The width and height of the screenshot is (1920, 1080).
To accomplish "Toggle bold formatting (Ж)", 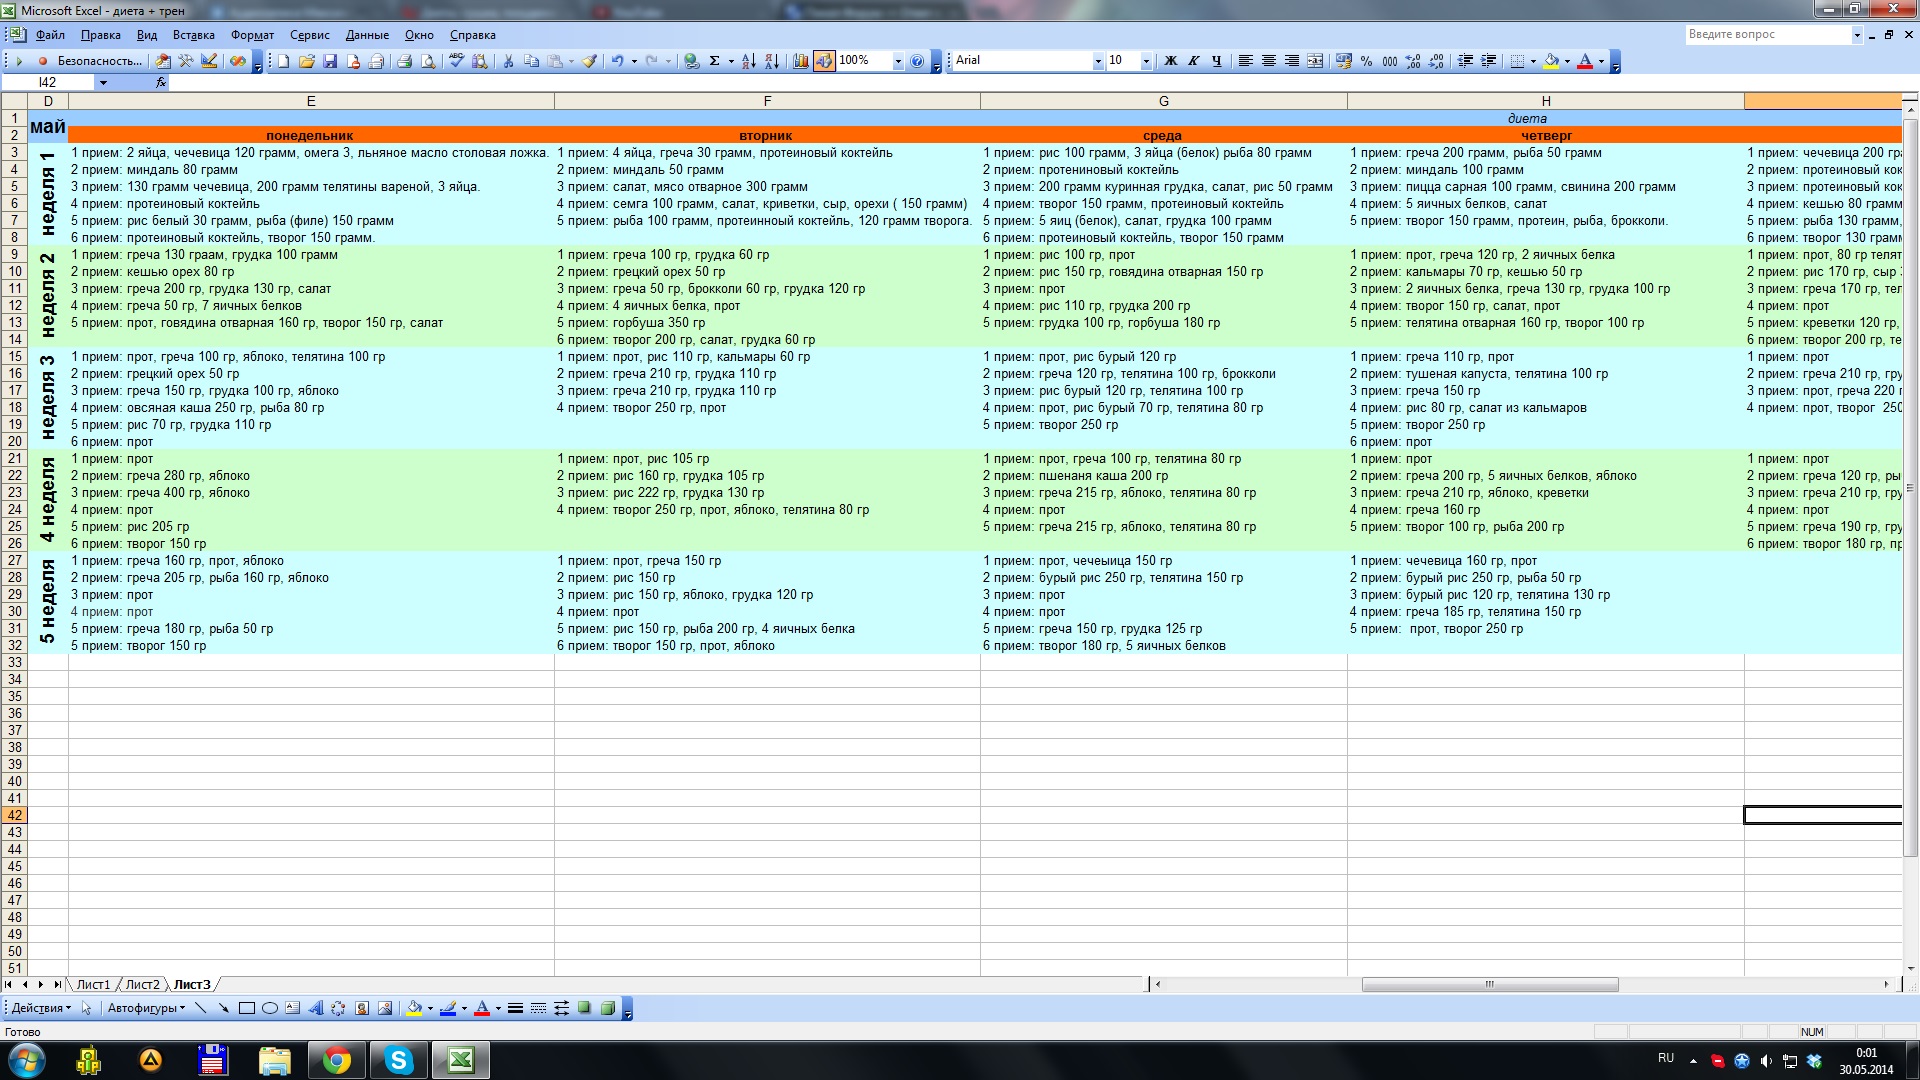I will coord(1170,61).
